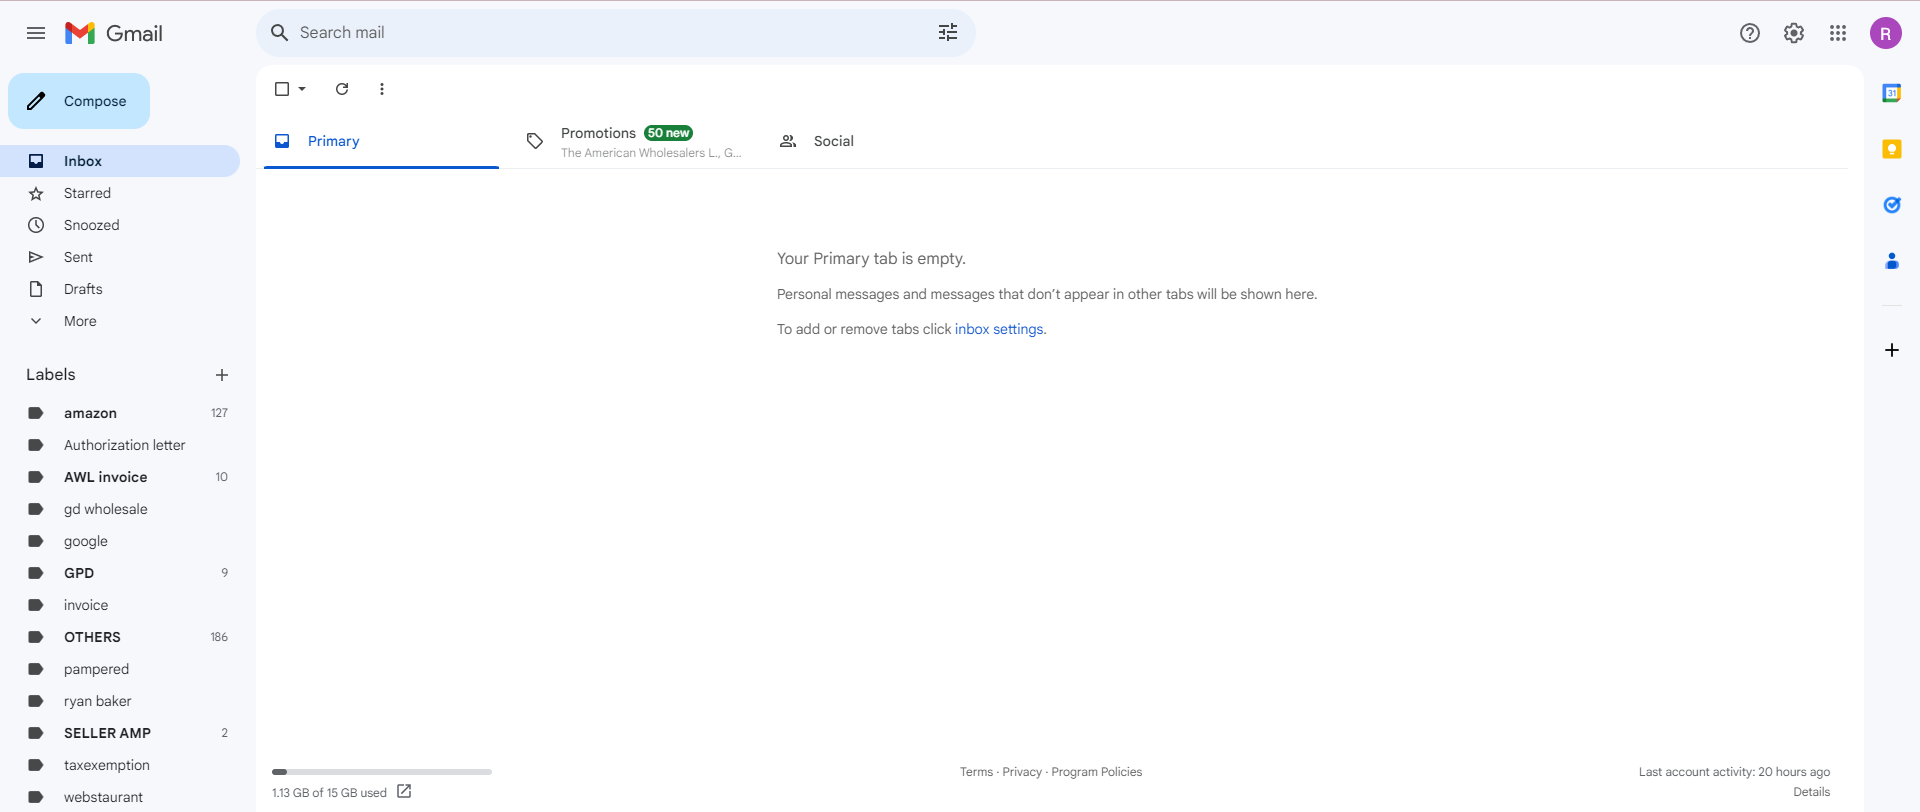Open the ryan baker label

click(x=120, y=701)
